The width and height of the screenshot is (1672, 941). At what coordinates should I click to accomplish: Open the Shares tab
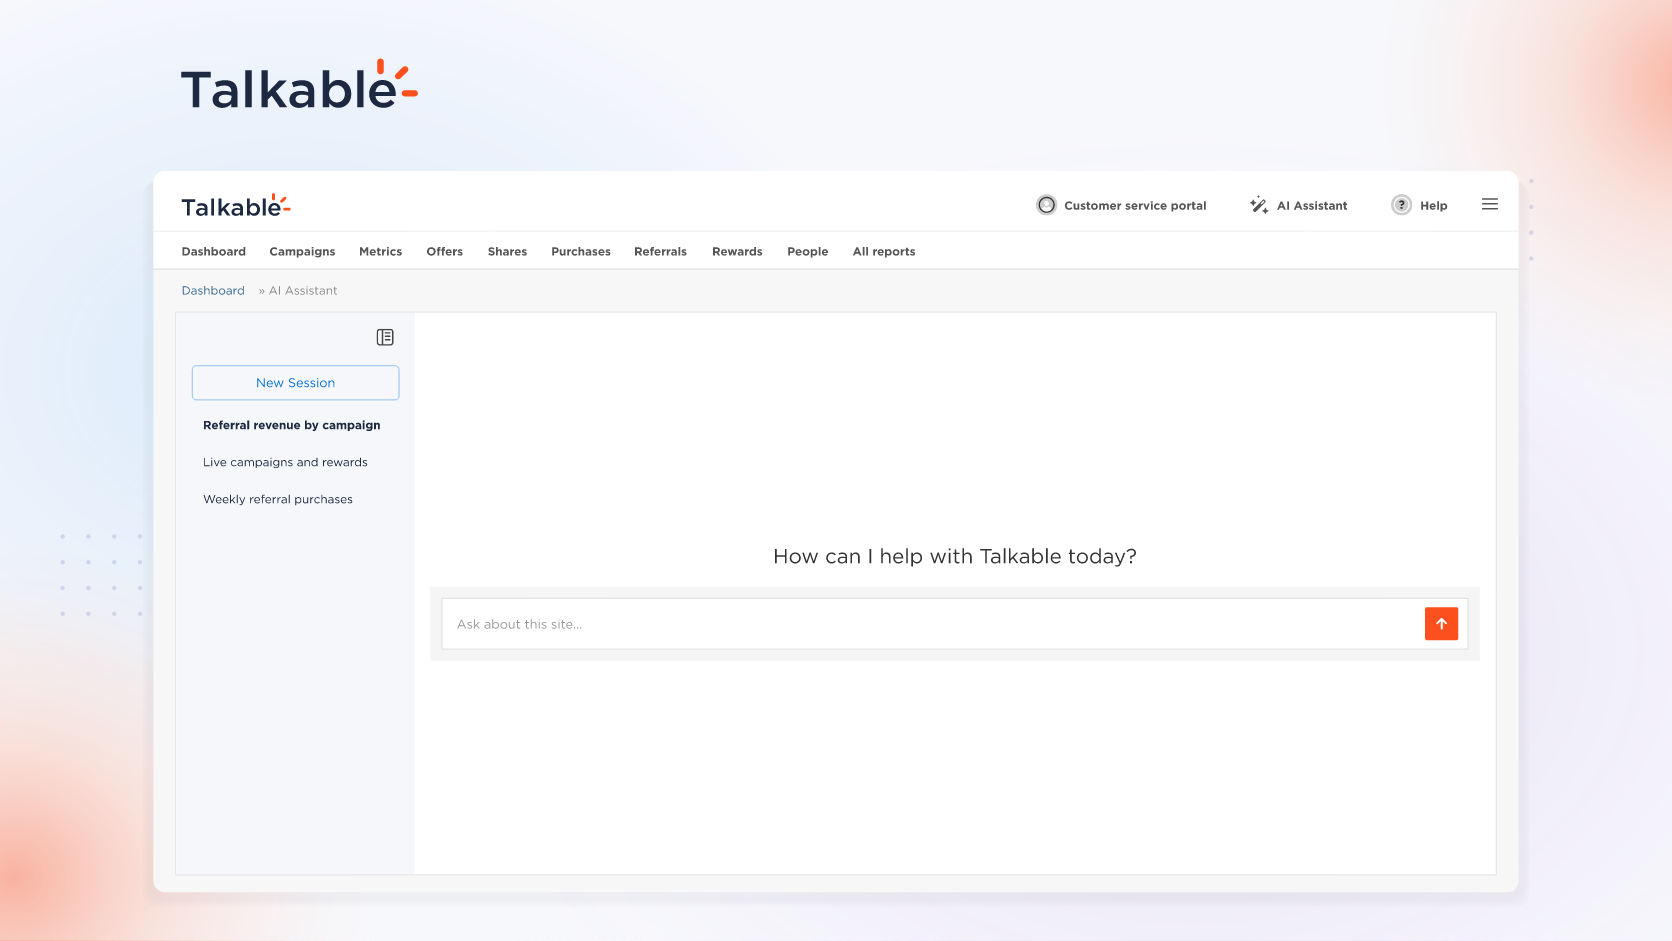[507, 252]
